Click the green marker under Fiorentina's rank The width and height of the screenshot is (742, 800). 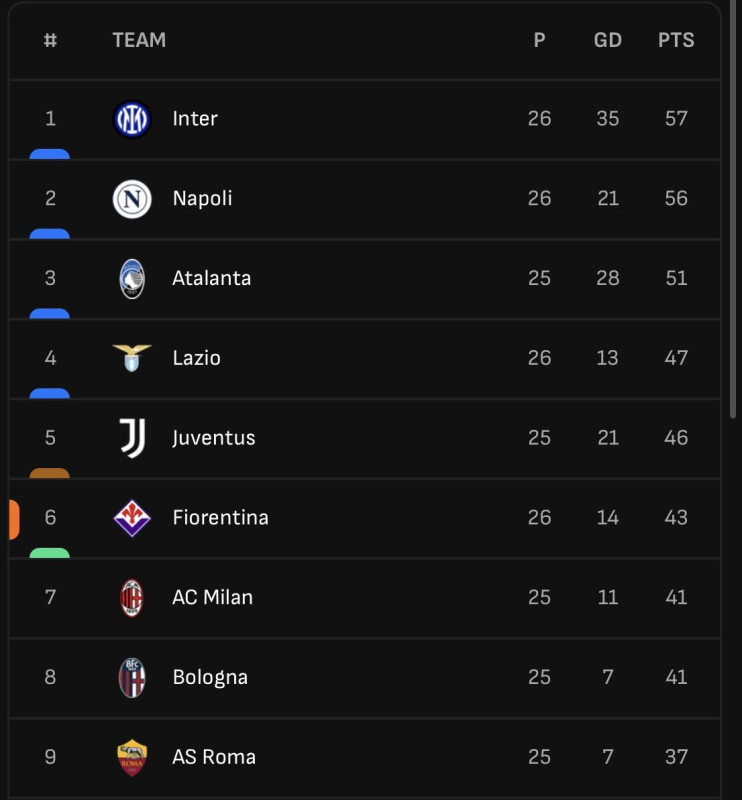click(50, 553)
